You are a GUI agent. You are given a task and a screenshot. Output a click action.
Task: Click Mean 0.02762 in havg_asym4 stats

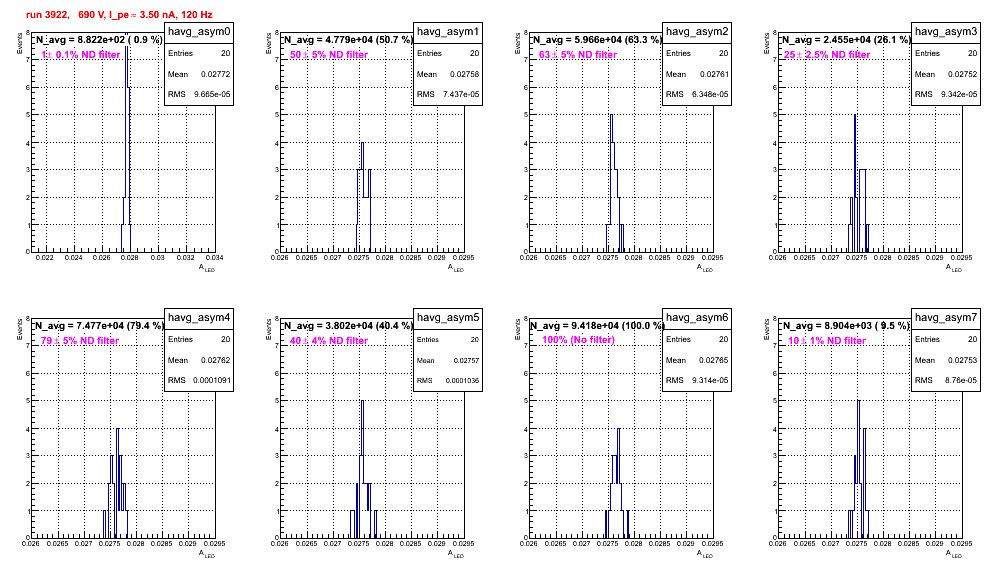[199, 360]
